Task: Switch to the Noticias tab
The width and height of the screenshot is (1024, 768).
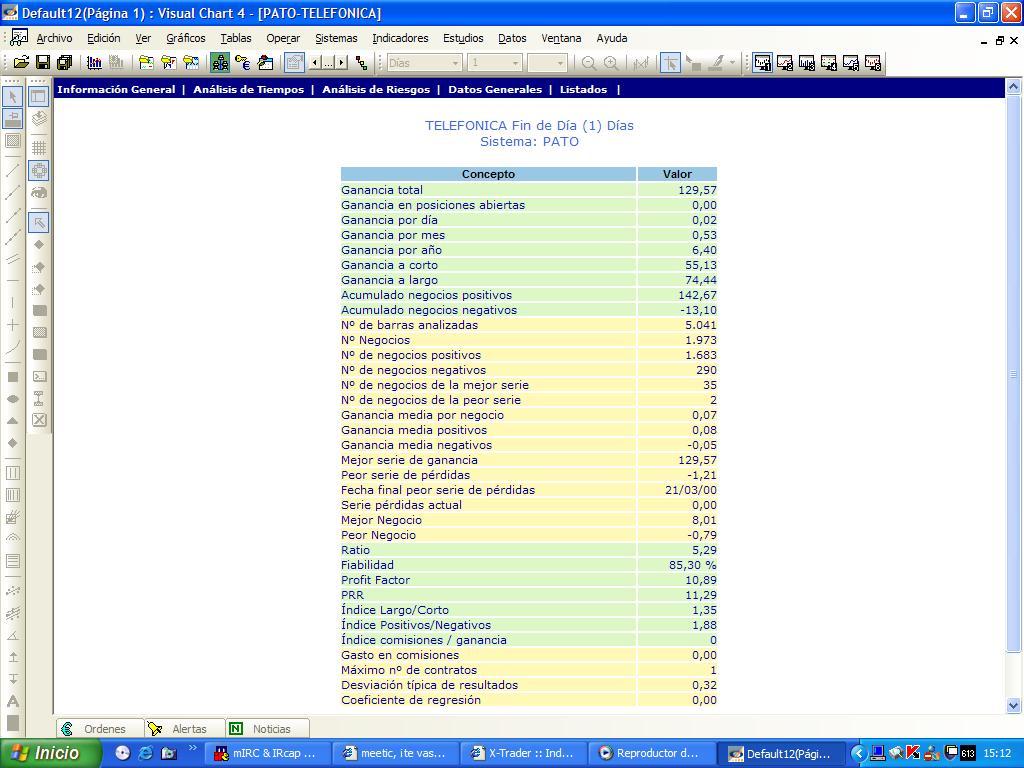Action: click(267, 729)
